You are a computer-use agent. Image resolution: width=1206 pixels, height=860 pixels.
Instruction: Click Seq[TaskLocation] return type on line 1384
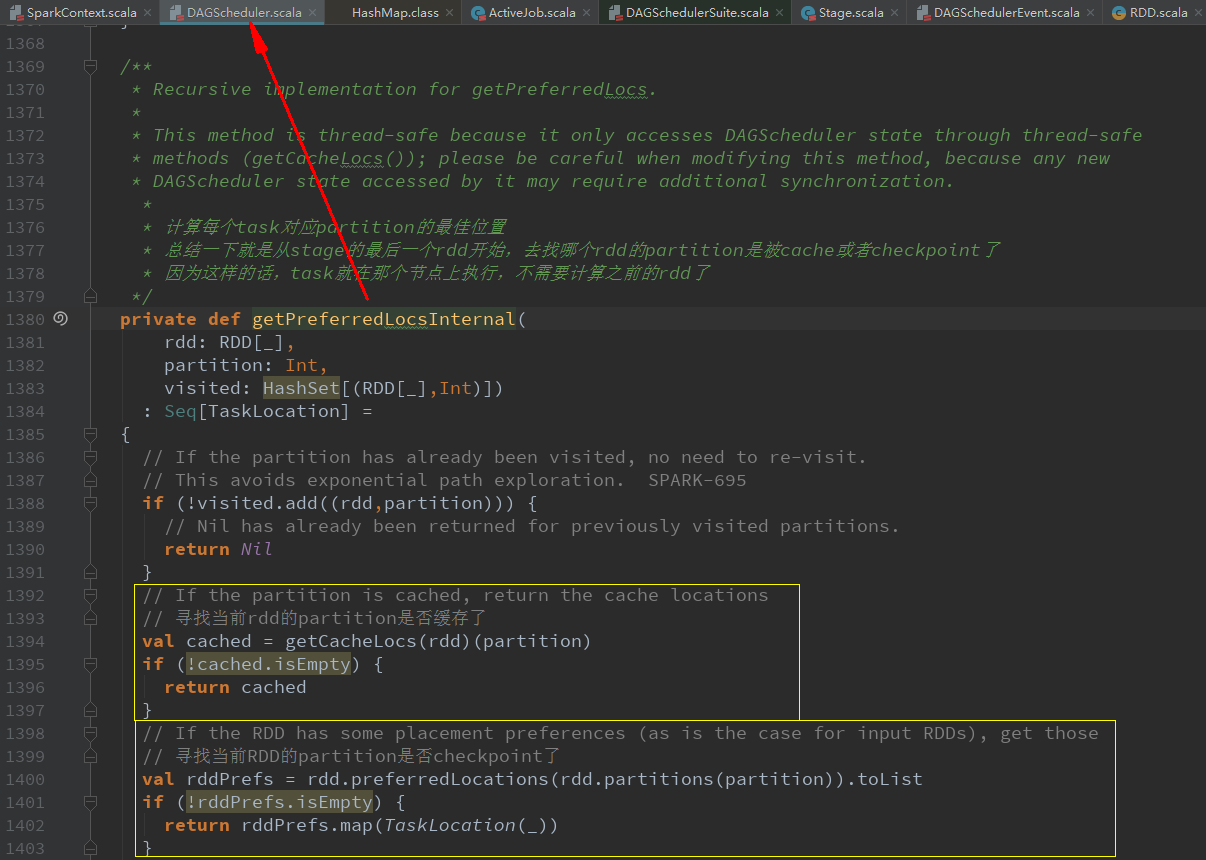pyautogui.click(x=257, y=411)
